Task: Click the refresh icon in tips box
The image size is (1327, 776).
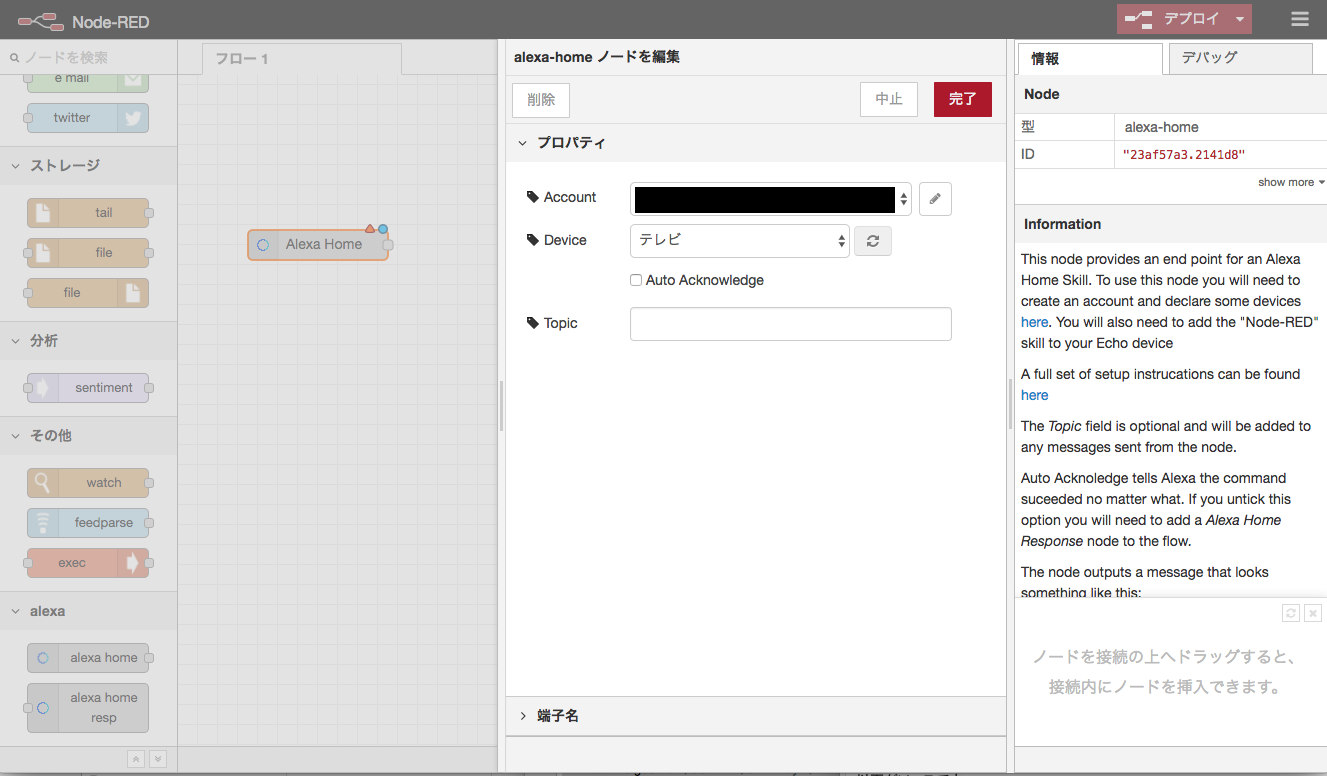Action: (1291, 613)
